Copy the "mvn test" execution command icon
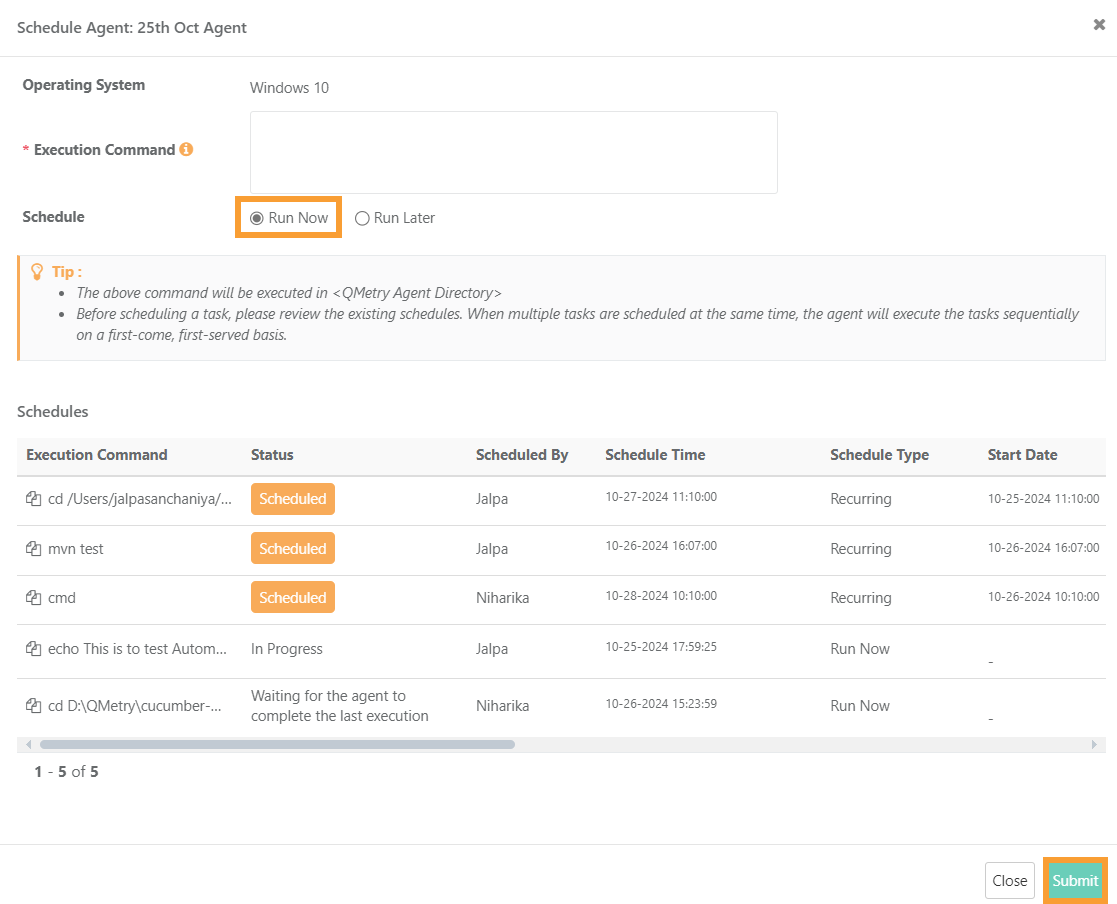 [x=31, y=548]
